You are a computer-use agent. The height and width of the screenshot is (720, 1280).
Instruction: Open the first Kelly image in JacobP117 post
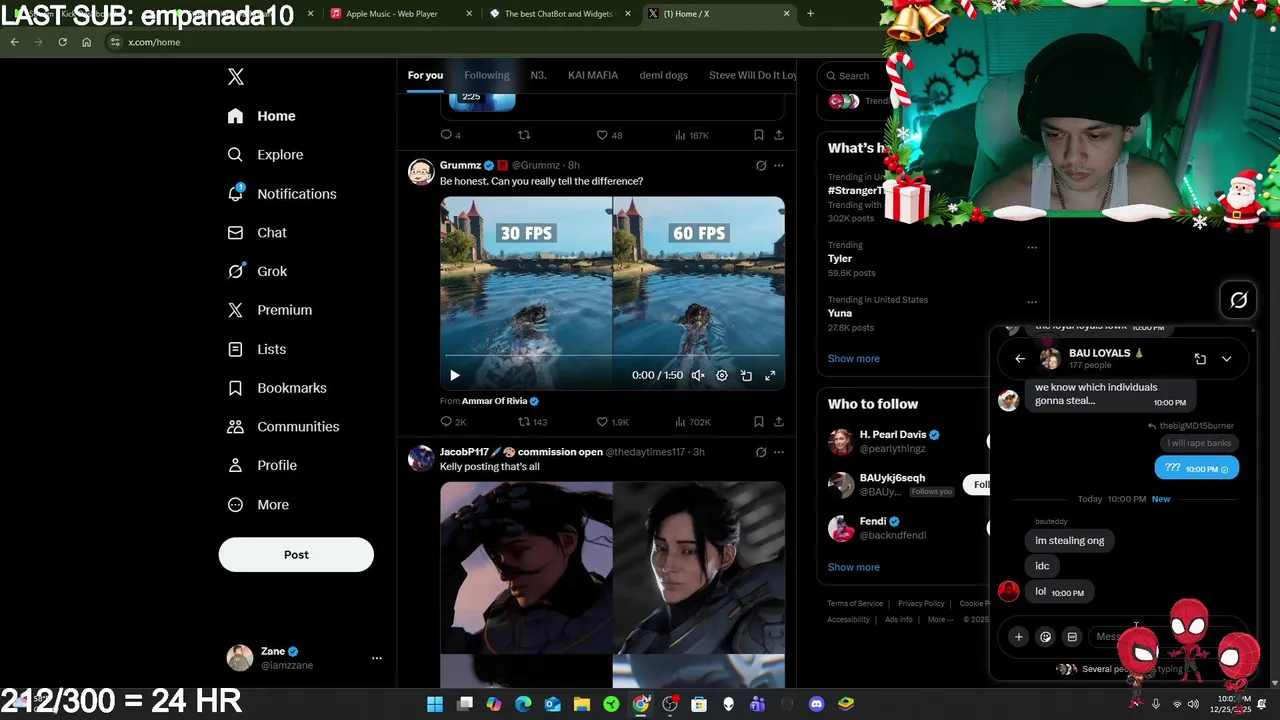point(526,567)
